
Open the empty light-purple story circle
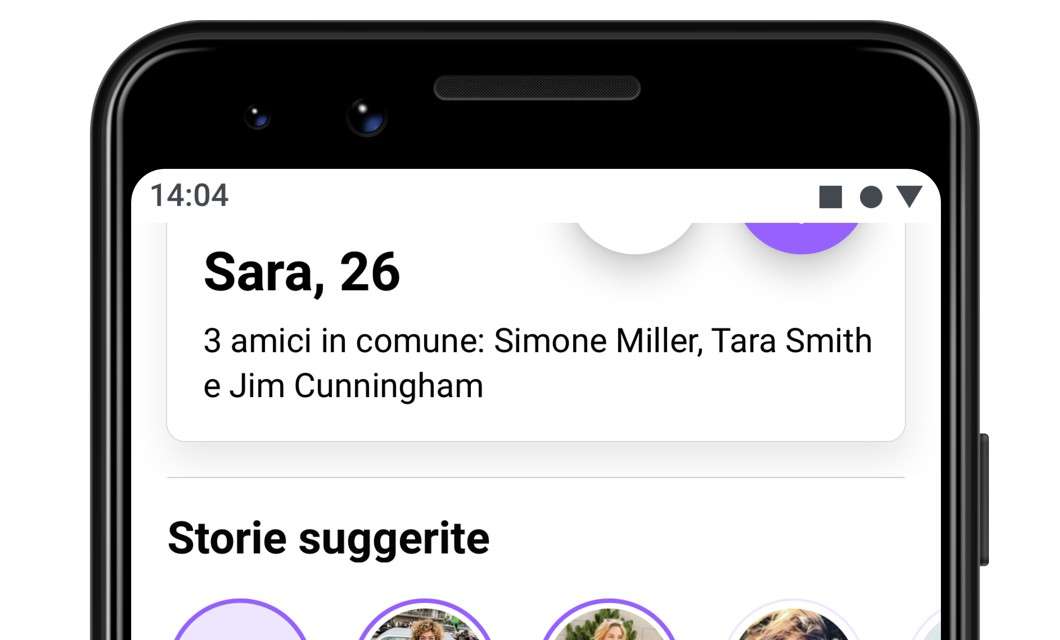[x=240, y=620]
